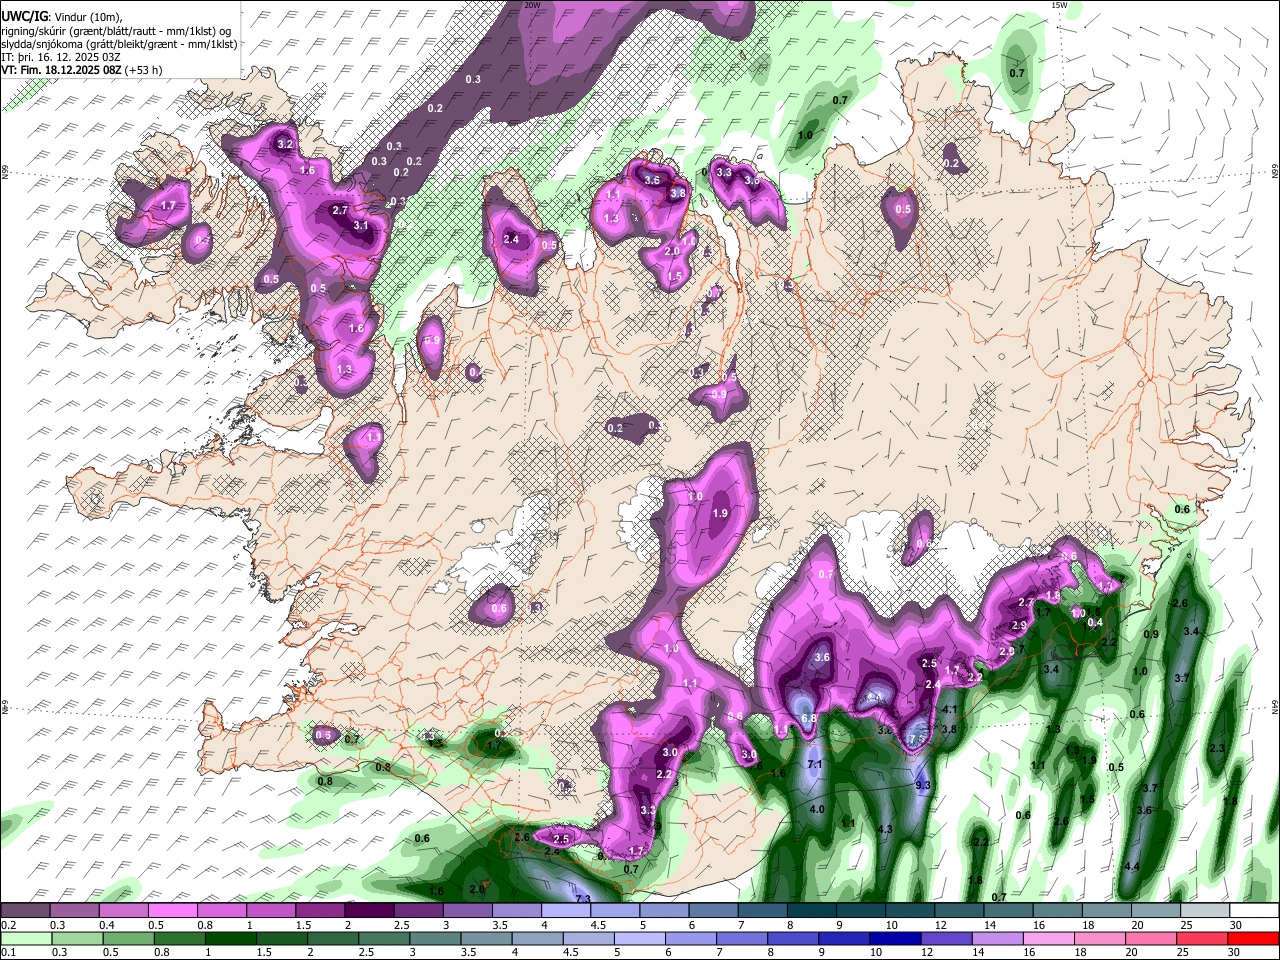Click the 15W longitude label
Screen dimensions: 1280x960
click(x=1059, y=5)
